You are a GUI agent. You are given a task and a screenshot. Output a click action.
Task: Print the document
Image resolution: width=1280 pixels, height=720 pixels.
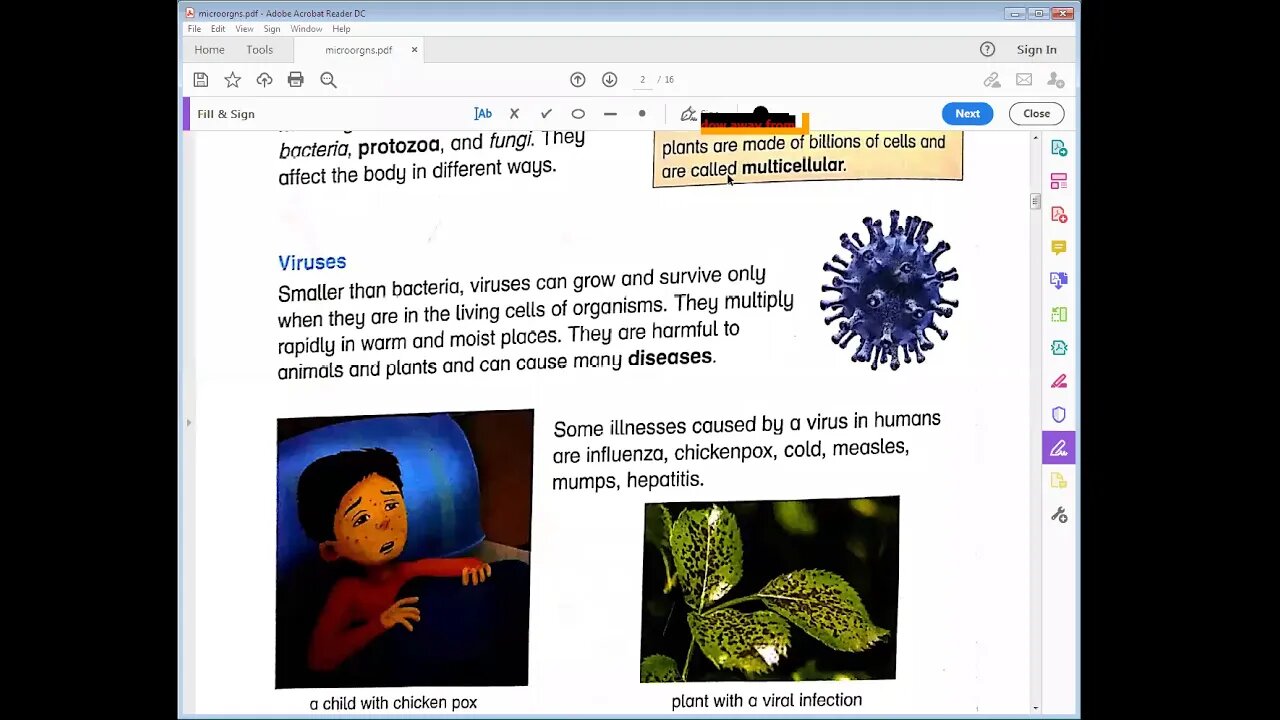click(x=296, y=80)
